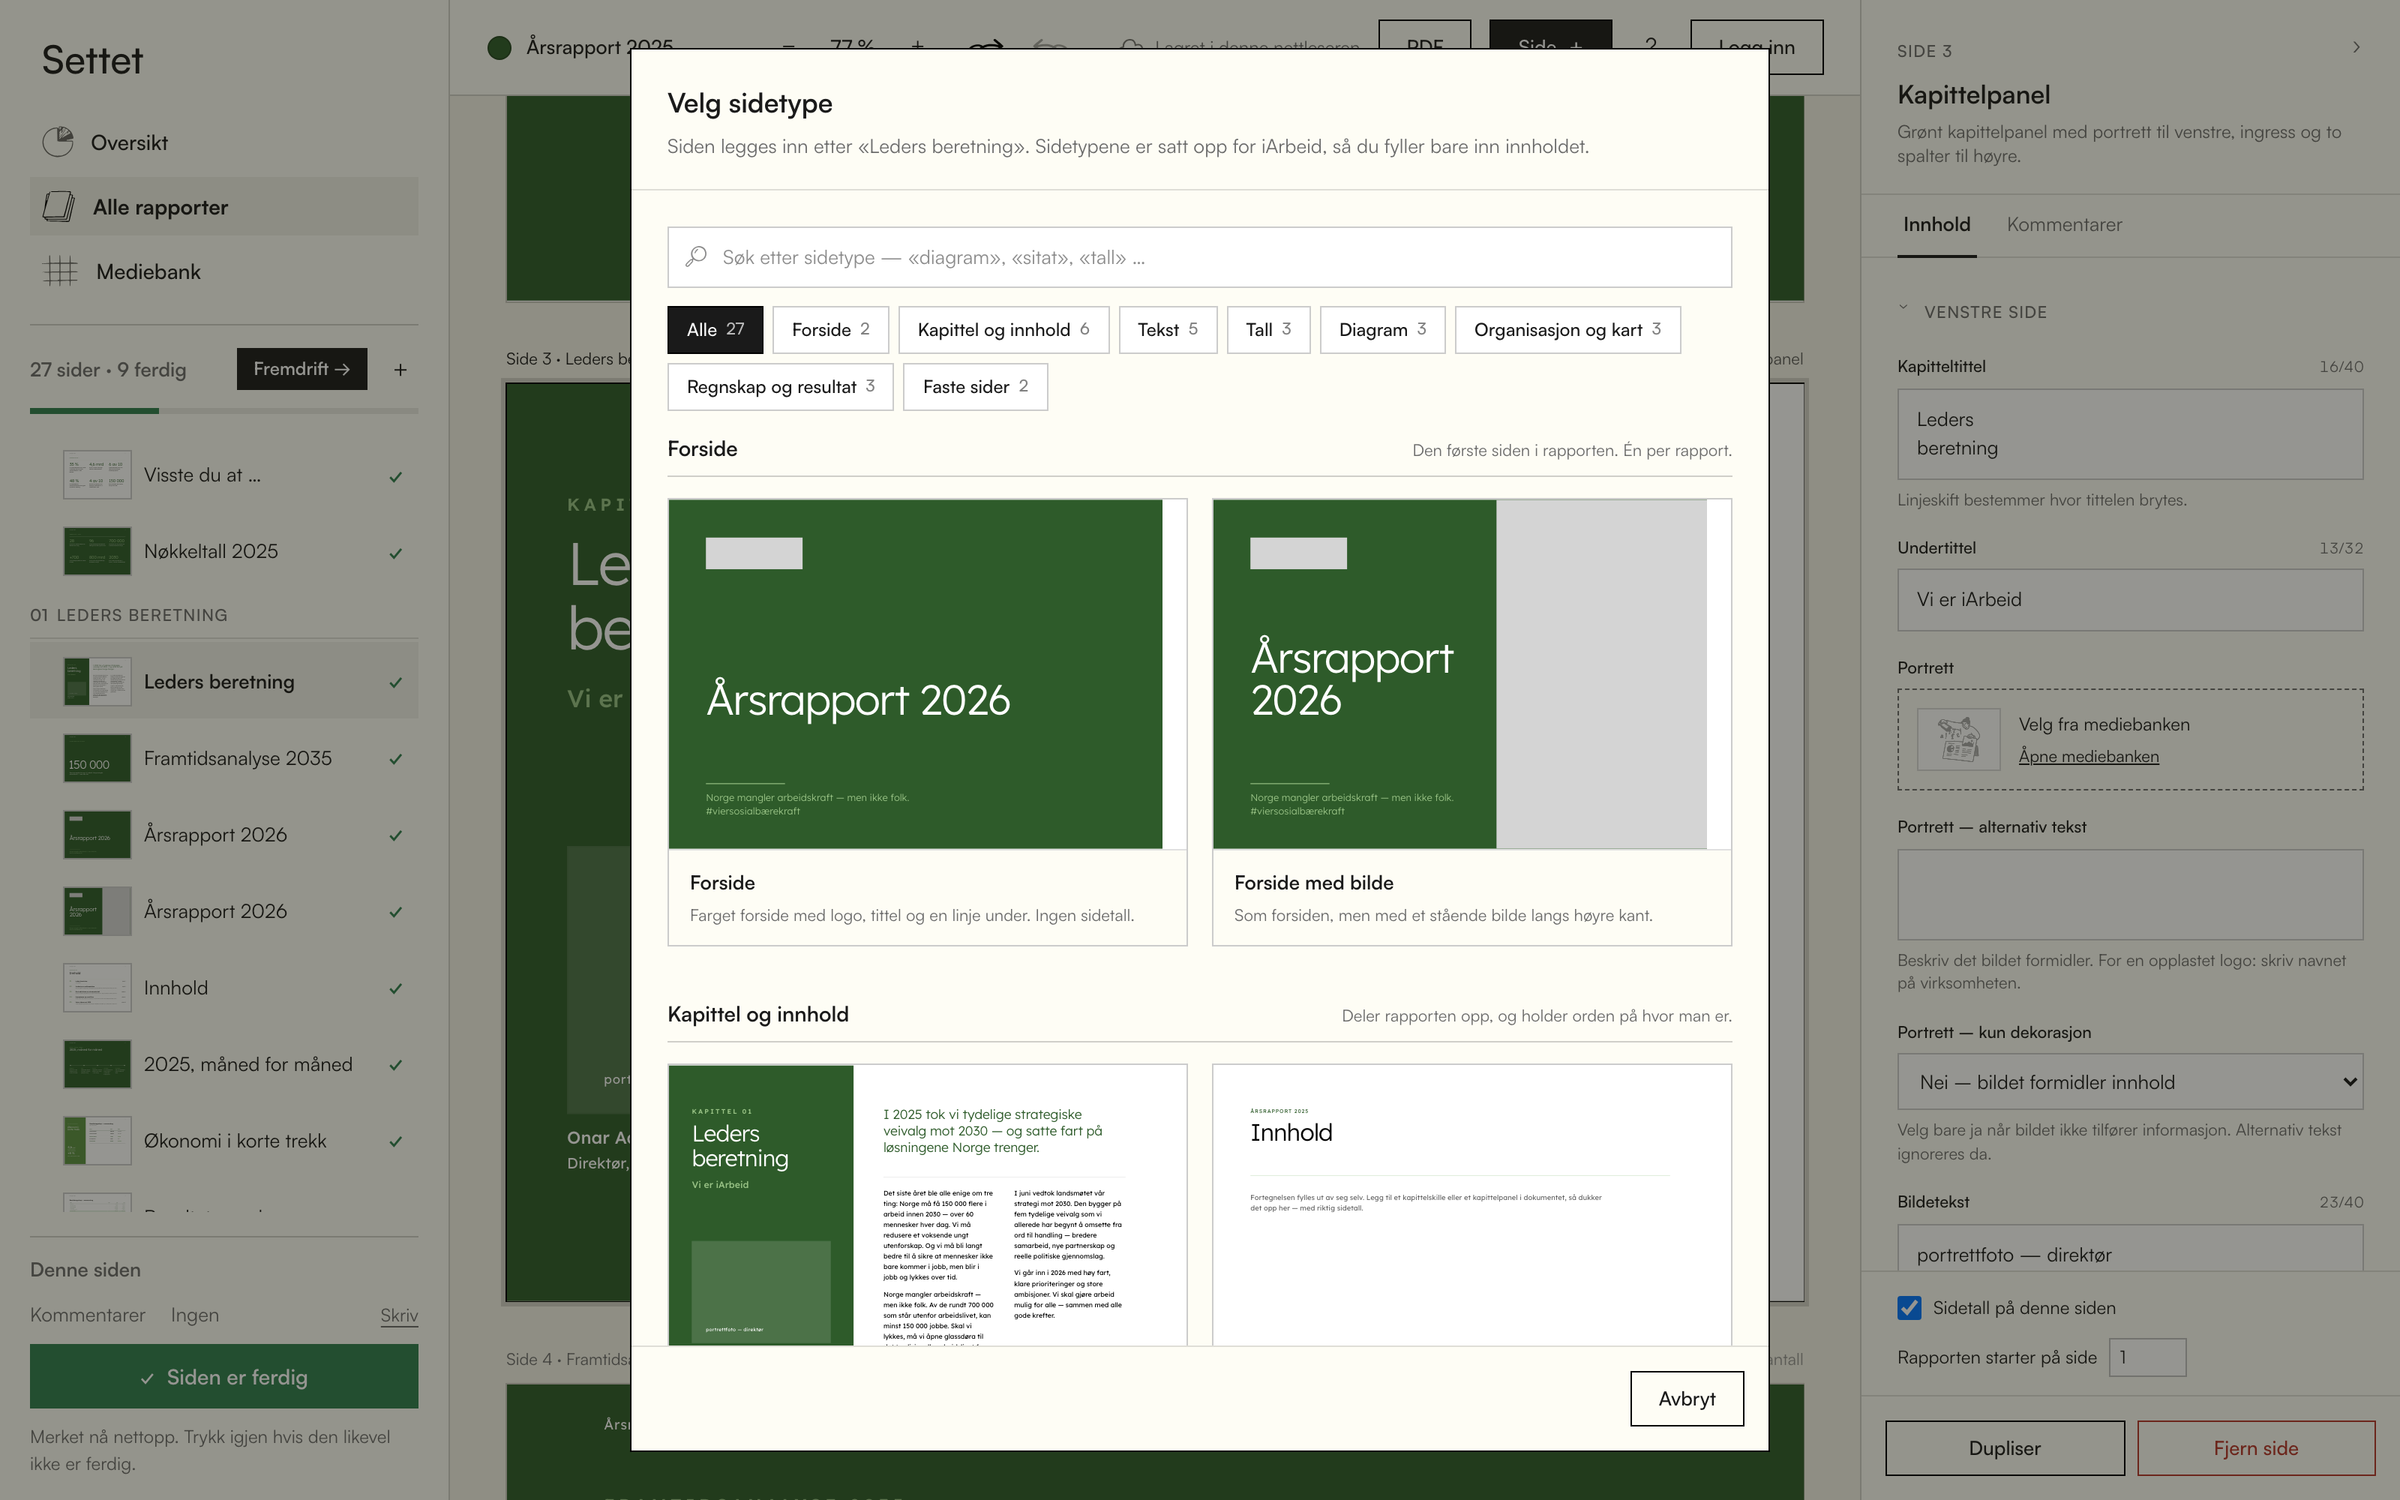Click the Dupliser button
The height and width of the screenshot is (1500, 2400).
tap(2004, 1448)
